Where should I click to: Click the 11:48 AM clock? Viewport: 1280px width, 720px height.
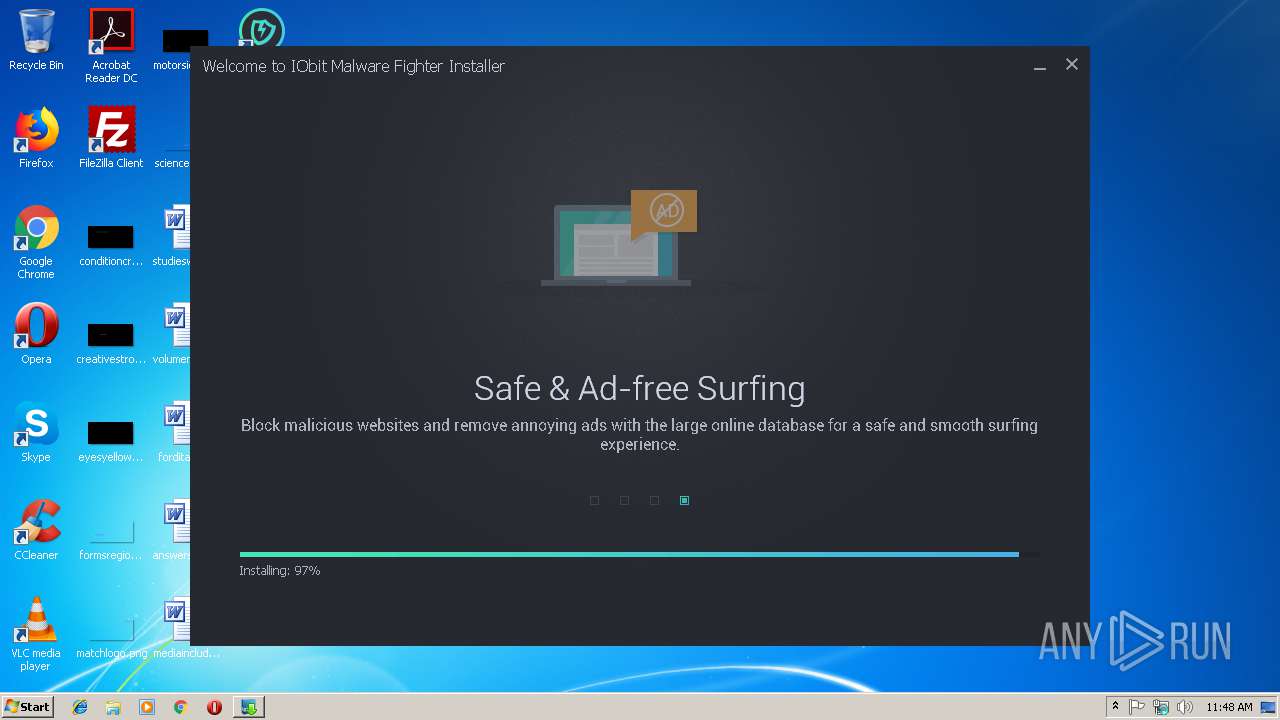[x=1229, y=707]
